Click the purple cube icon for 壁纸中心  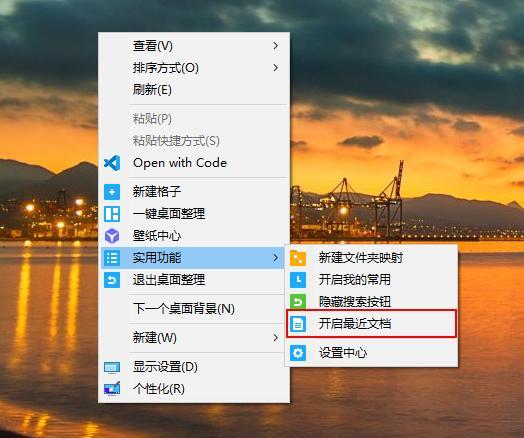coord(112,236)
